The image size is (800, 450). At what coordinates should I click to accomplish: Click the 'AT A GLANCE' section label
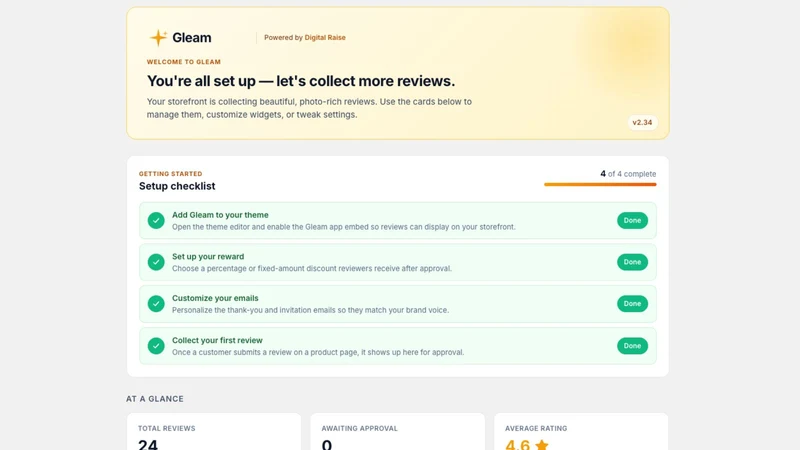pos(155,399)
